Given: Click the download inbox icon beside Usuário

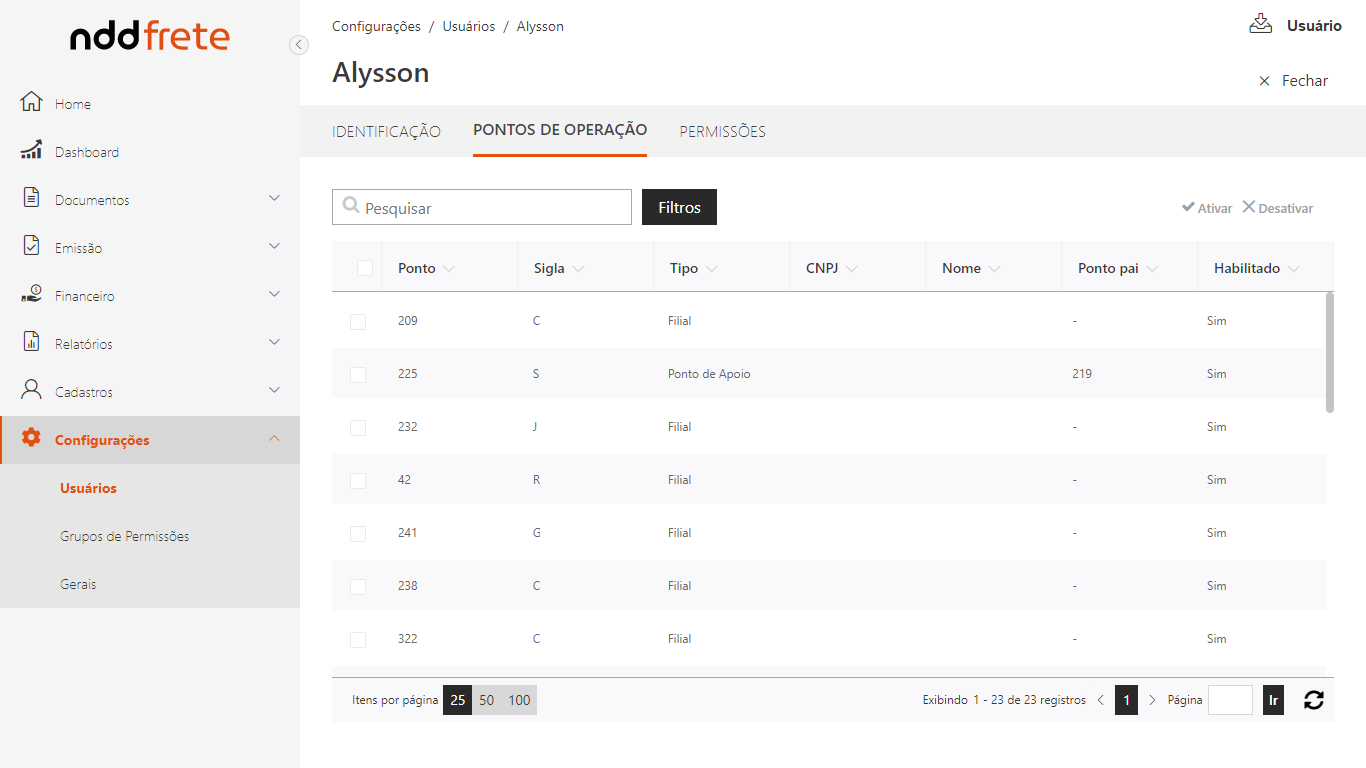Looking at the screenshot, I should point(1260,25).
